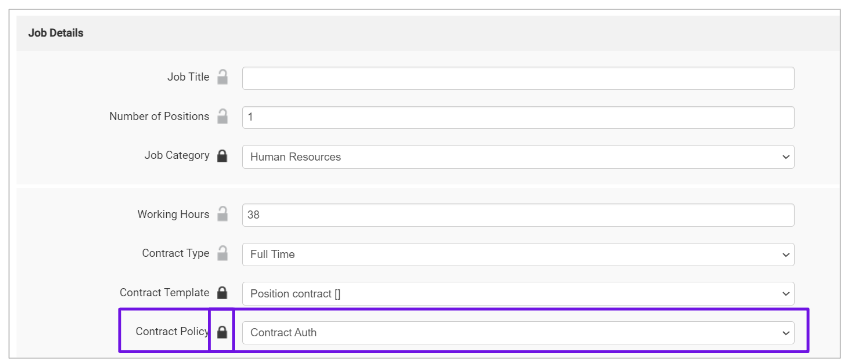847x361 pixels.
Task: Click the Position contract dropdown chevron
Action: point(785,294)
